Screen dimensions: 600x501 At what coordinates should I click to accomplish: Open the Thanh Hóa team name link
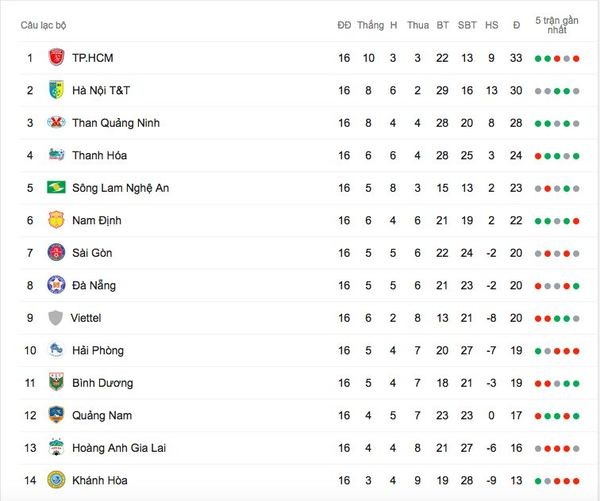(99, 155)
